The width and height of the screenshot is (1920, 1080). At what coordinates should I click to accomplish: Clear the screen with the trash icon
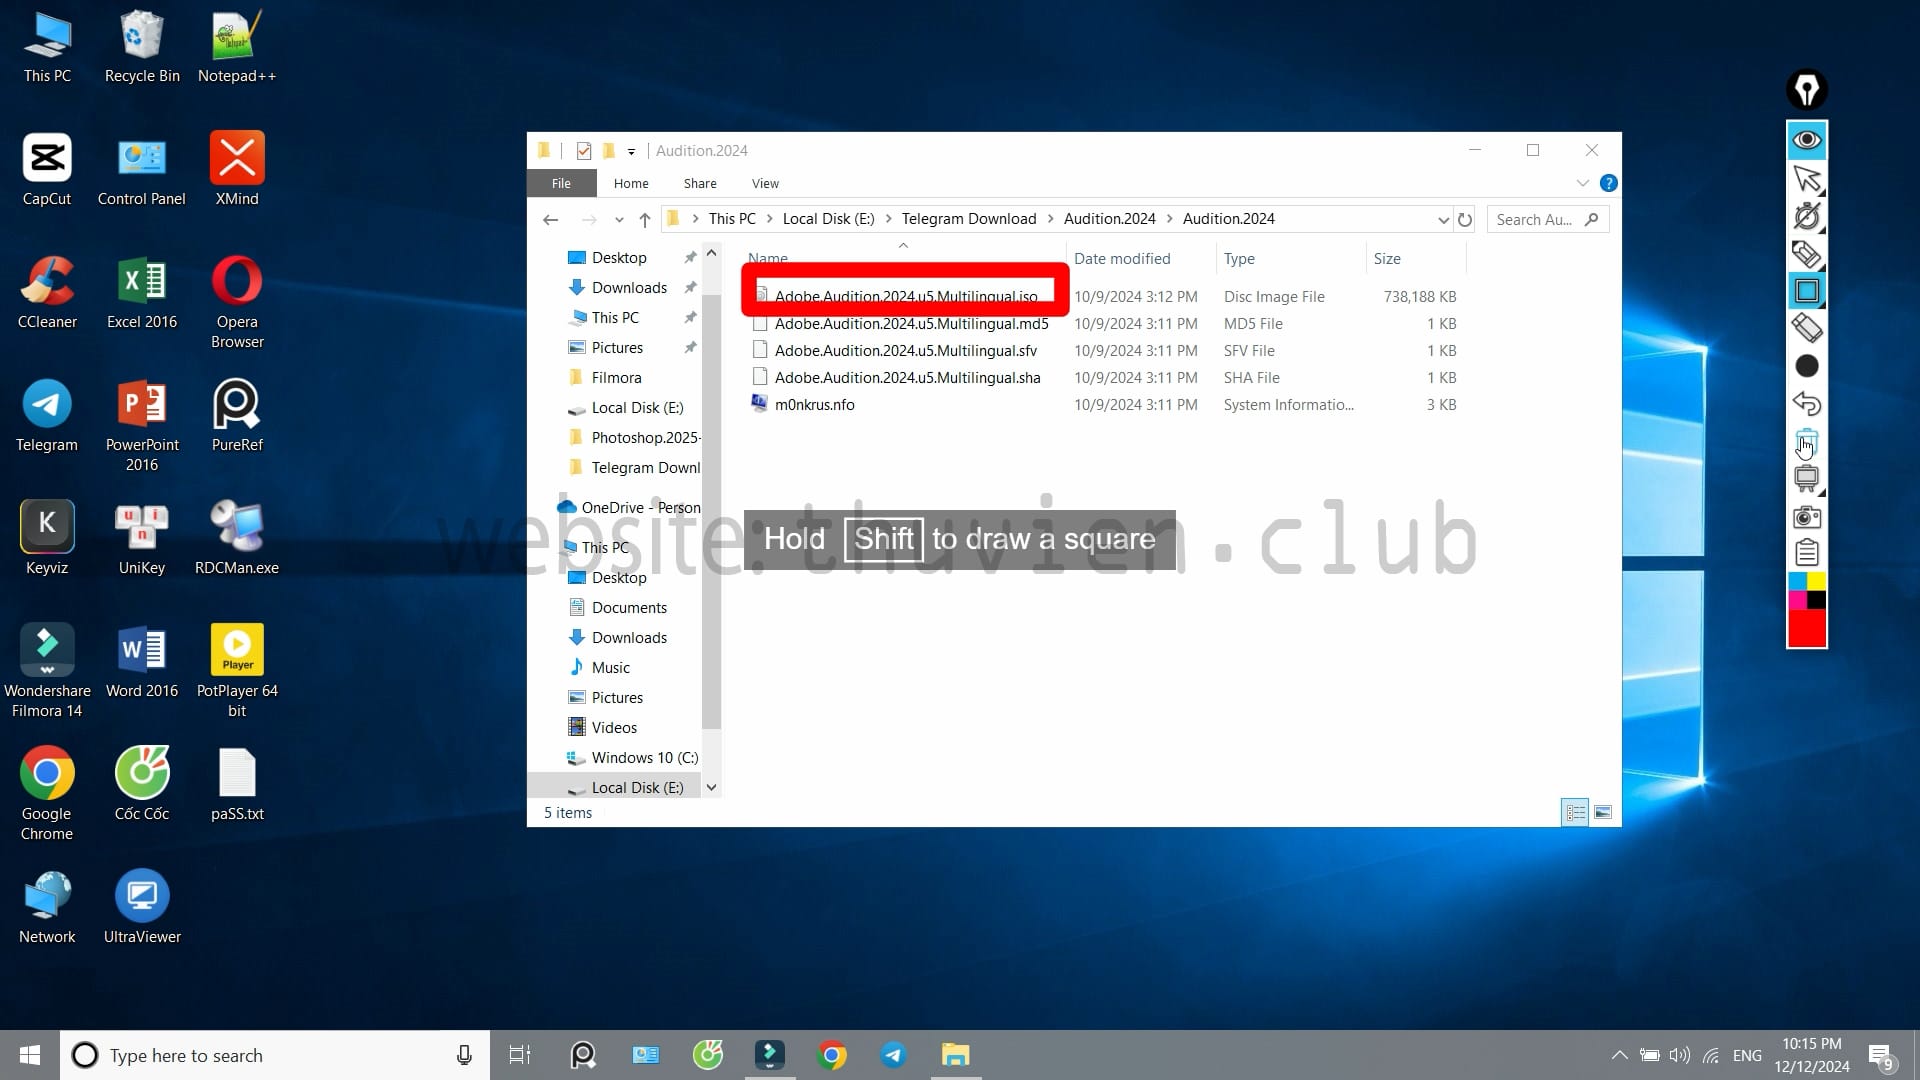[1806, 441]
